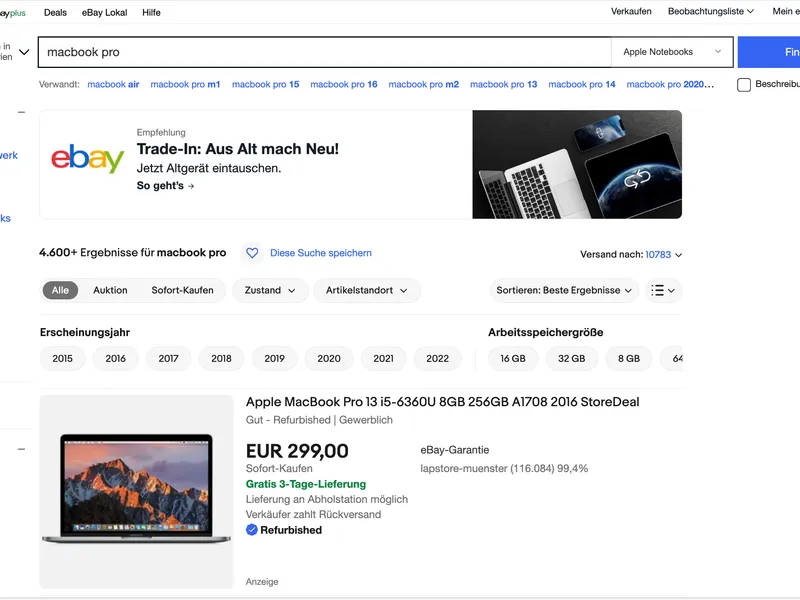
Task: Open the So geht's trade-in link
Action: [165, 186]
